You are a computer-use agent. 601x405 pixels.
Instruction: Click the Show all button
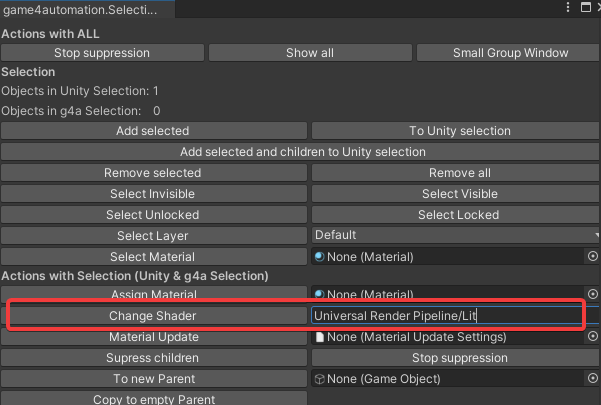(309, 53)
